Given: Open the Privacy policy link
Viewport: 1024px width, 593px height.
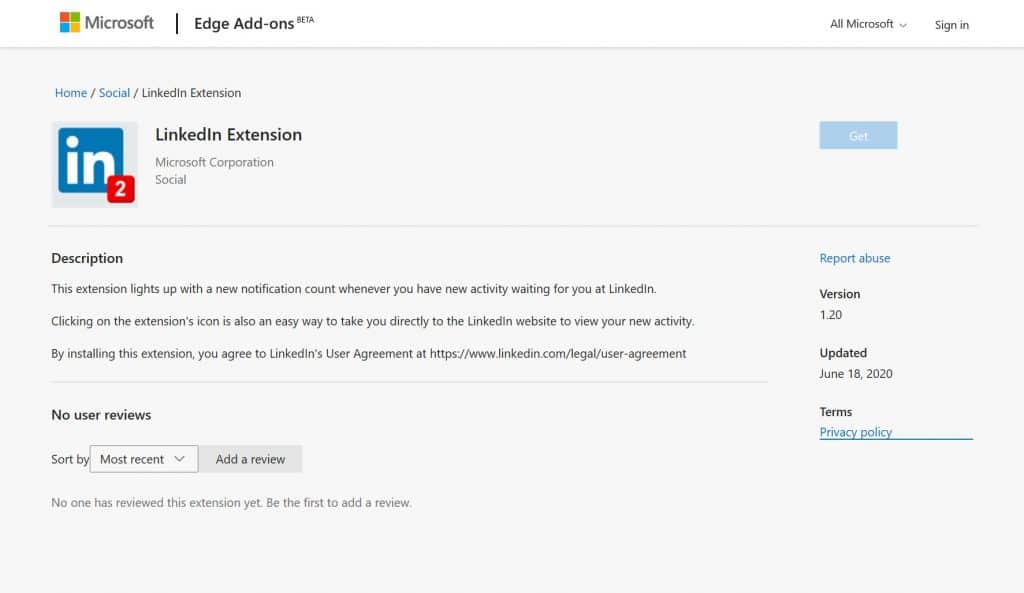Looking at the screenshot, I should point(855,432).
